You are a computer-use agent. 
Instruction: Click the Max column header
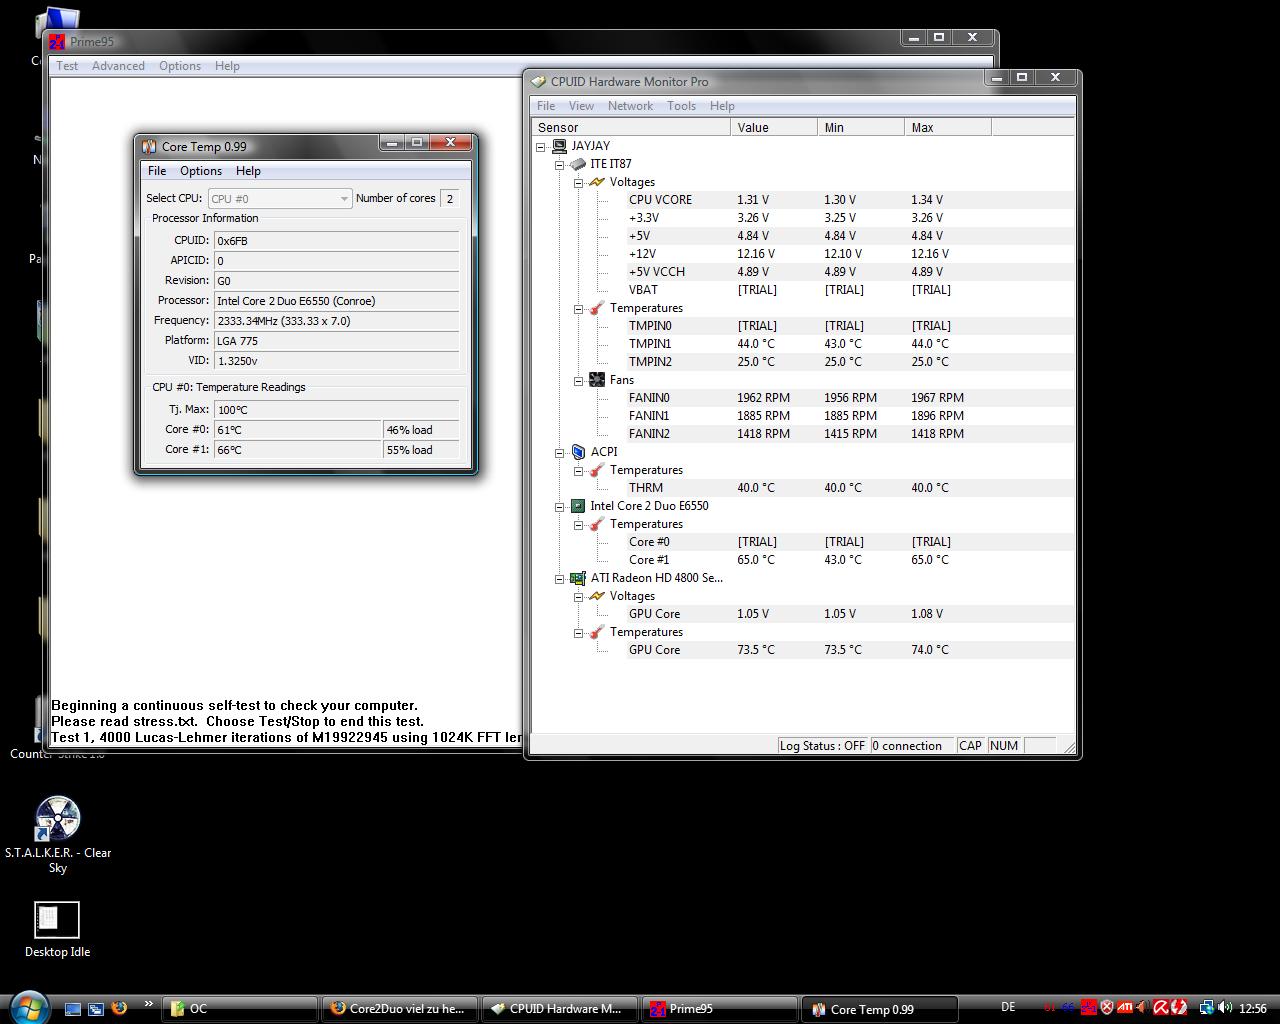[x=948, y=127]
